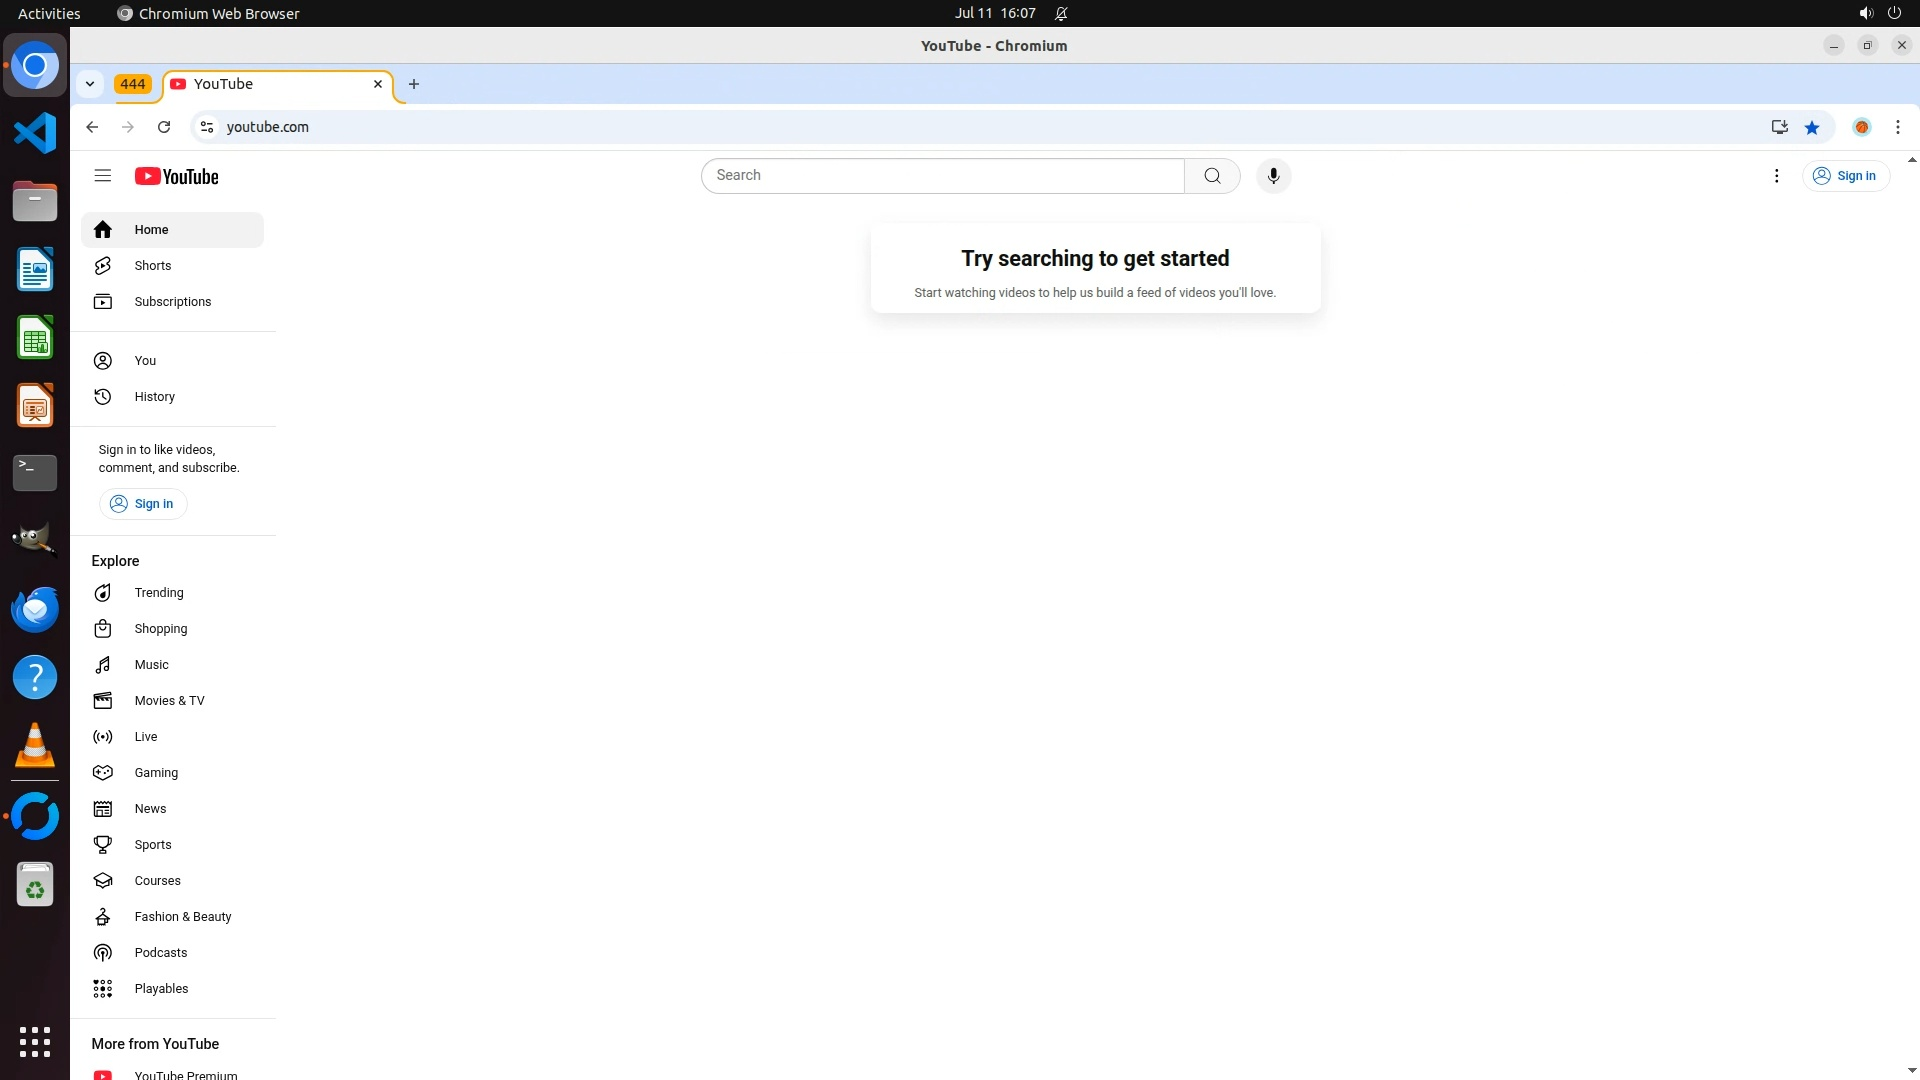Open Trending in the Explore section

pyautogui.click(x=158, y=593)
